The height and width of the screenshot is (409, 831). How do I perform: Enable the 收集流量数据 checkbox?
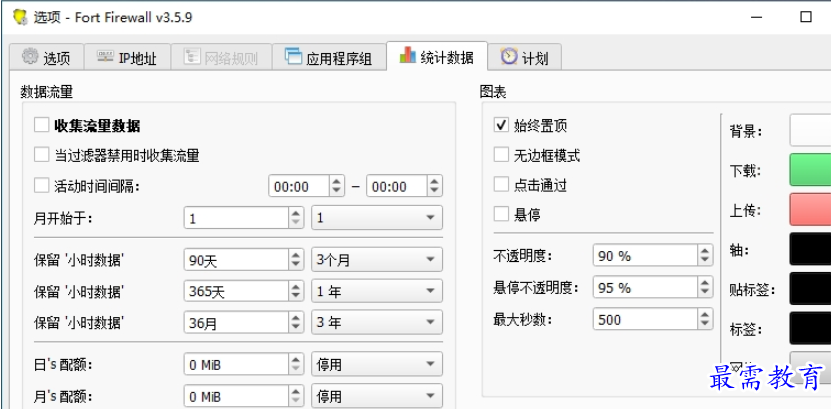(x=41, y=126)
